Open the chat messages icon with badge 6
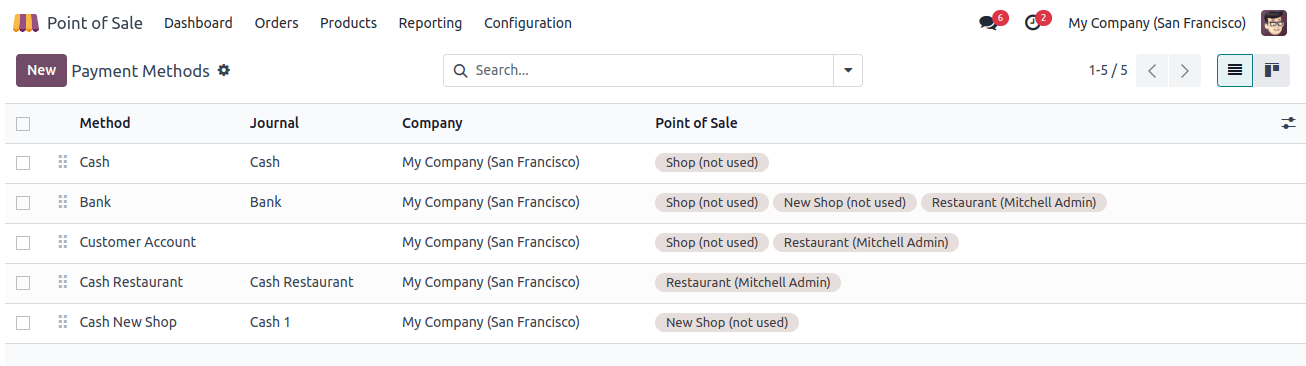Screen dimensions: 1306x366 point(989,23)
